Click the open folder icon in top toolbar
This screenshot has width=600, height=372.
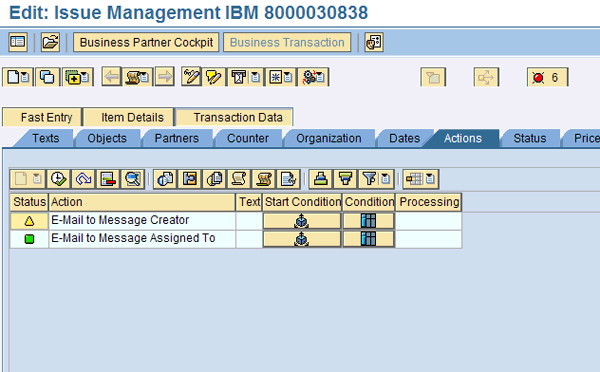[x=50, y=42]
